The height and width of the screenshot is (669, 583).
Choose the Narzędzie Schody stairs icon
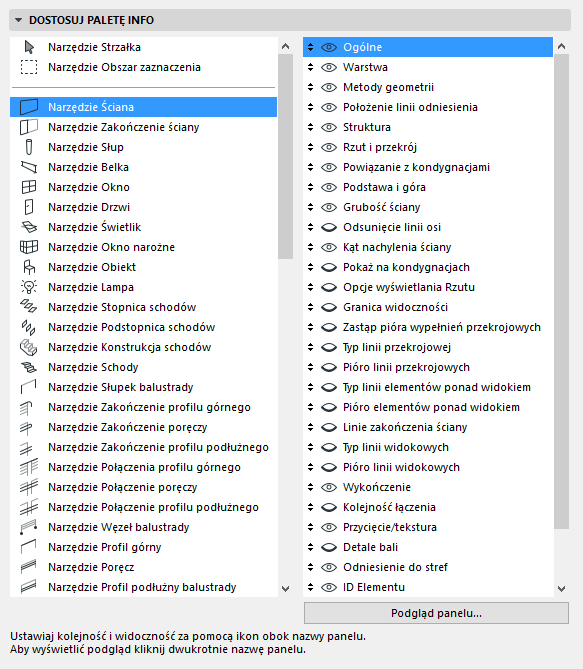29,367
